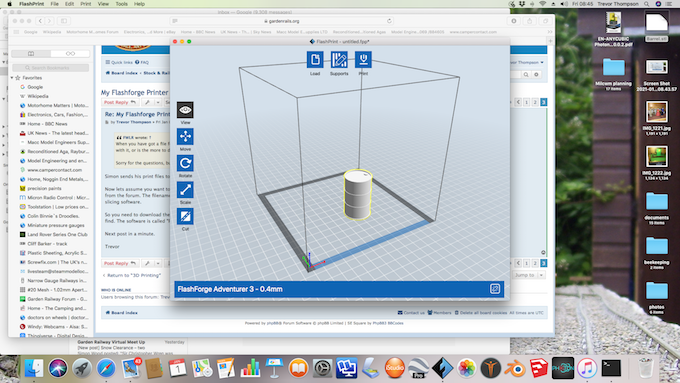Open the Quick links menu on the forum

(119, 62)
